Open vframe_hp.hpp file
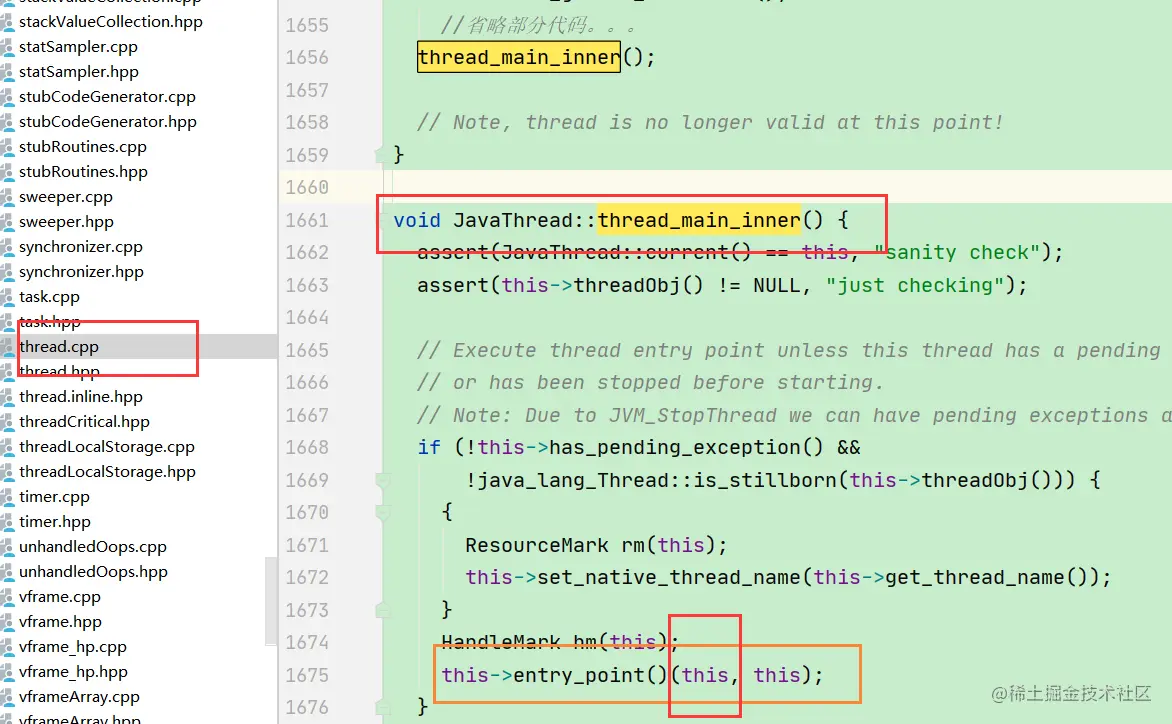This screenshot has width=1172, height=724. click(x=73, y=672)
